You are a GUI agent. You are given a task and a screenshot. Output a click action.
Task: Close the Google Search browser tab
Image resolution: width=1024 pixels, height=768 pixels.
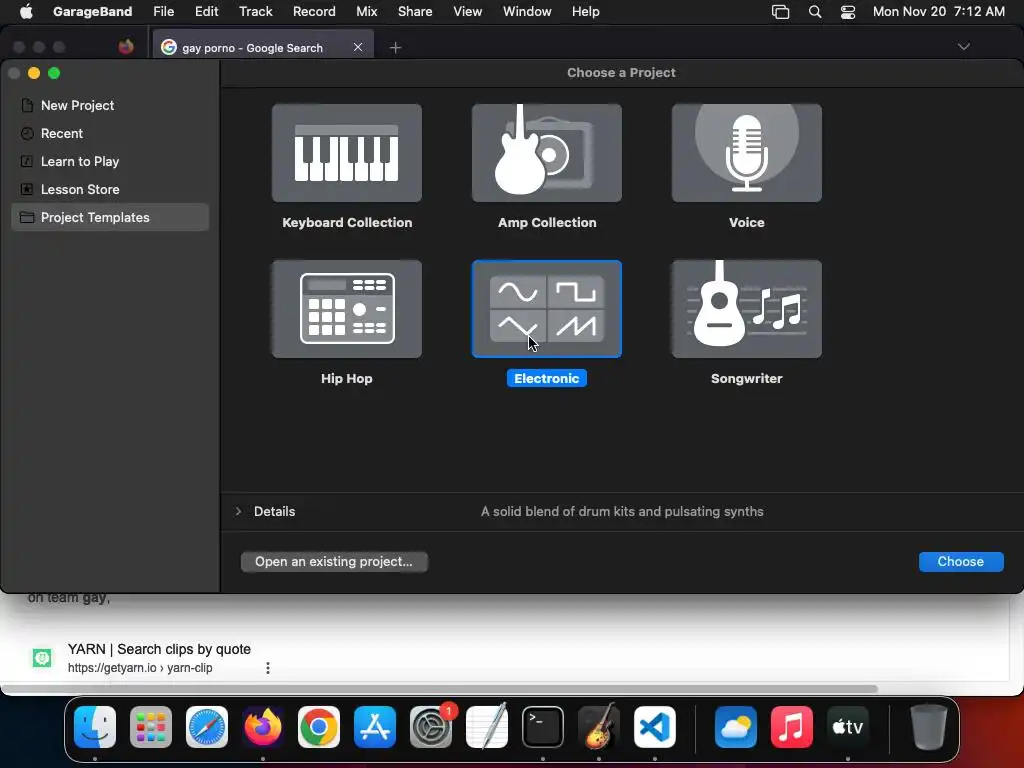[358, 47]
